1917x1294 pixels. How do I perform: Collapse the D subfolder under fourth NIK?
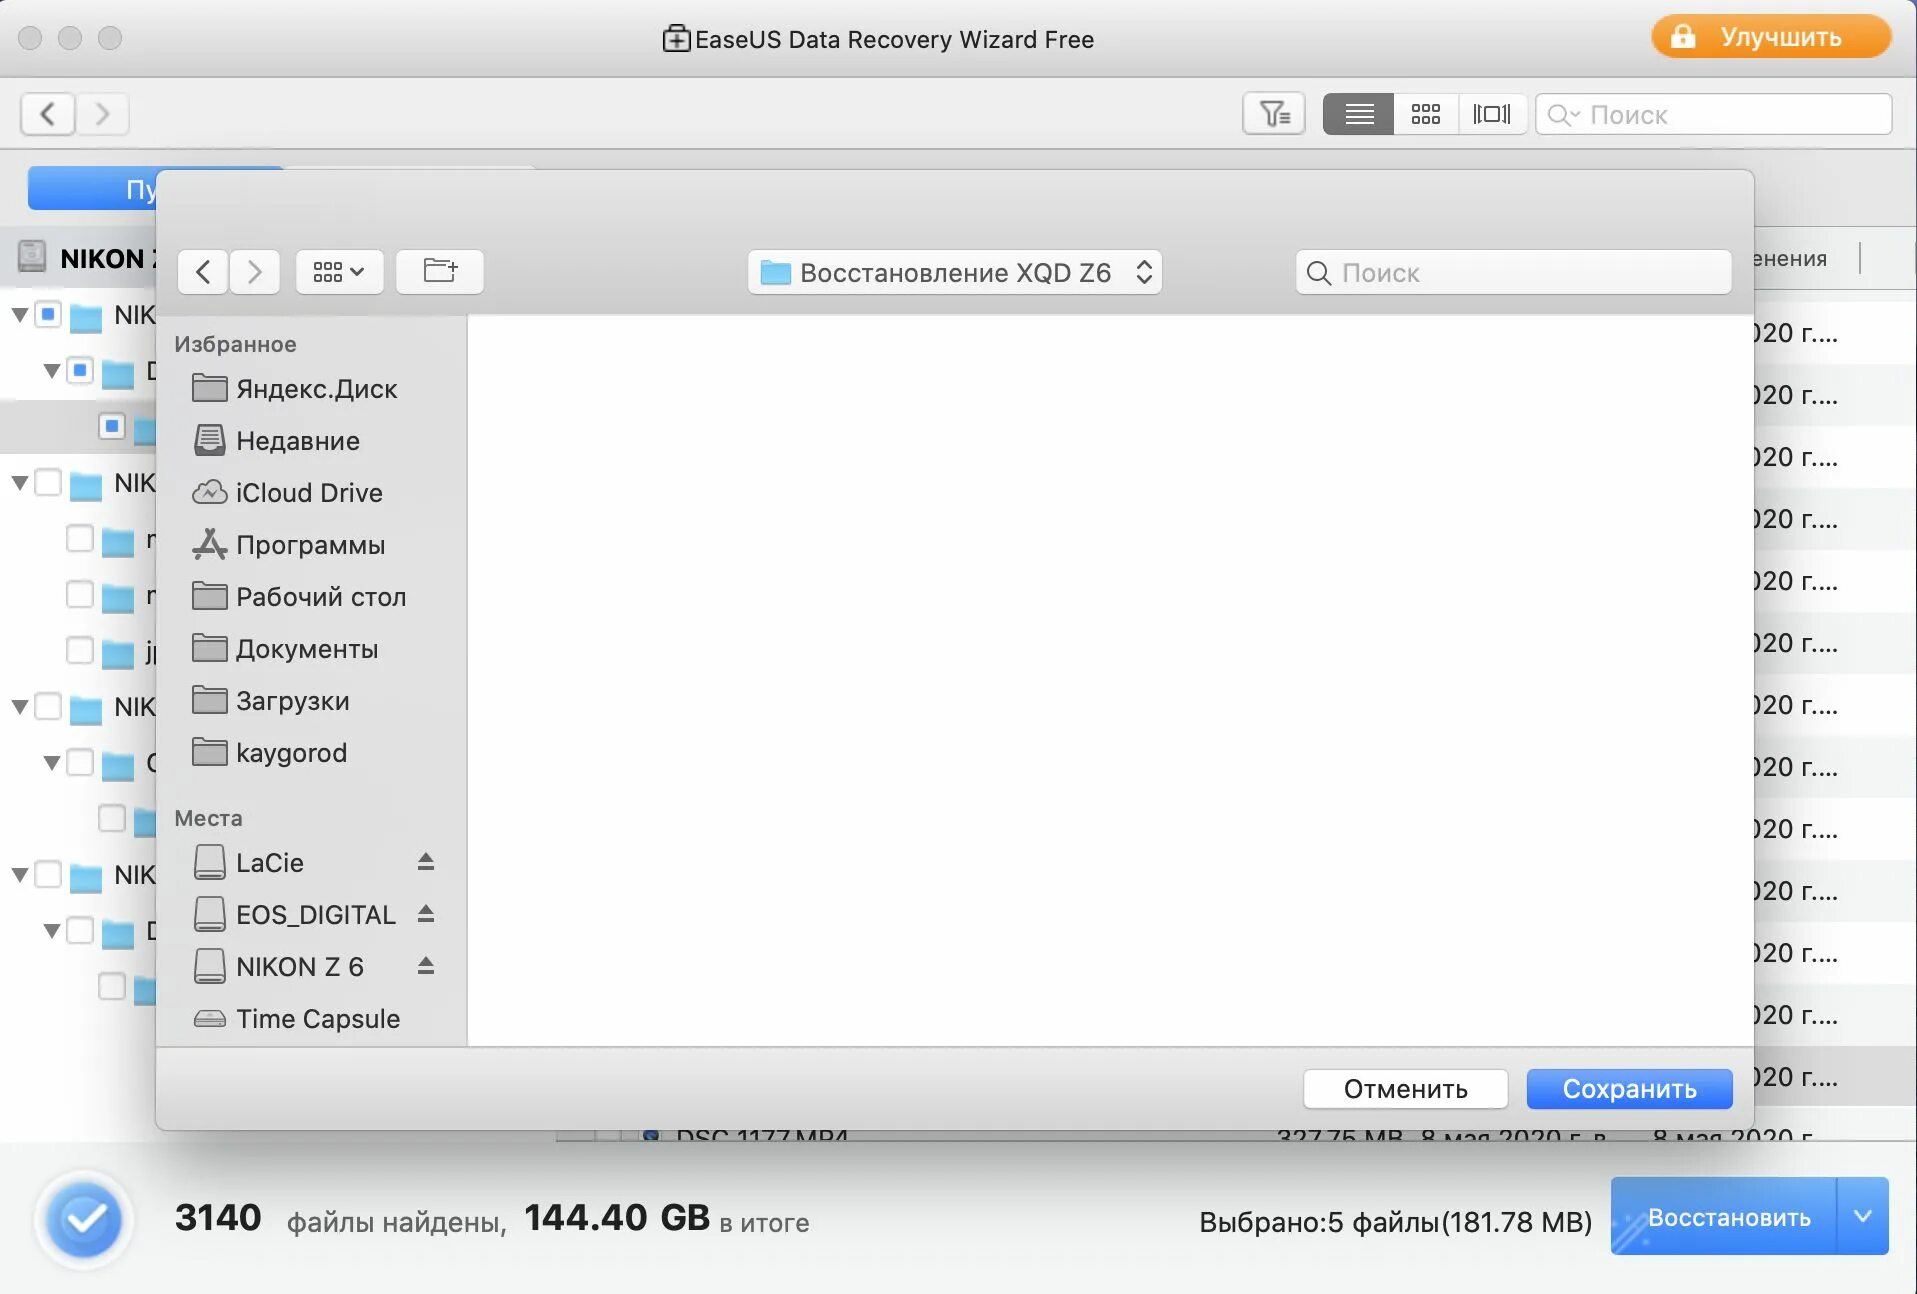pyautogui.click(x=52, y=931)
